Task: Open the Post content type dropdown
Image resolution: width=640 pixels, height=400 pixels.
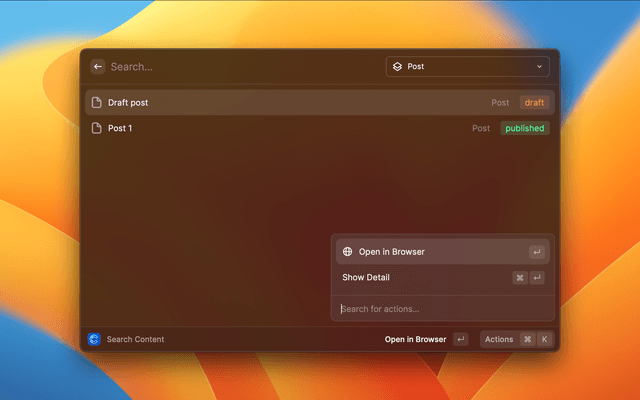Action: 467,67
